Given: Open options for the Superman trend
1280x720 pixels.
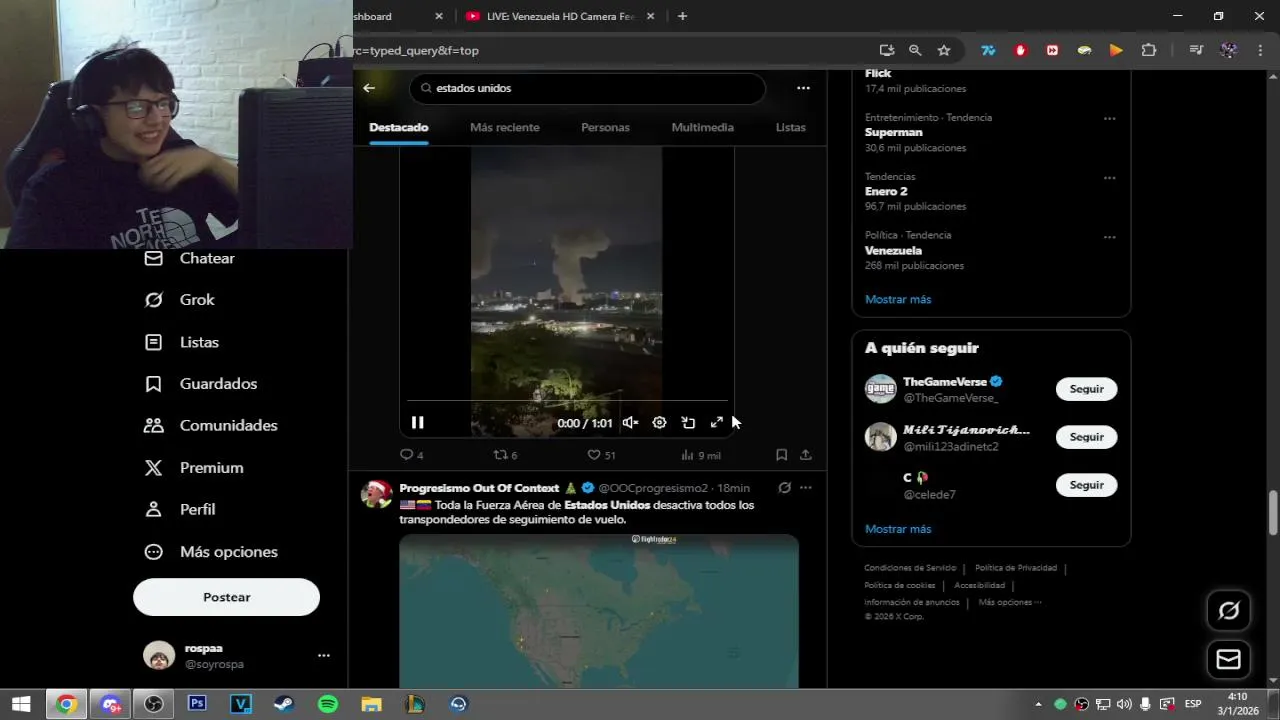Looking at the screenshot, I should 1109,119.
